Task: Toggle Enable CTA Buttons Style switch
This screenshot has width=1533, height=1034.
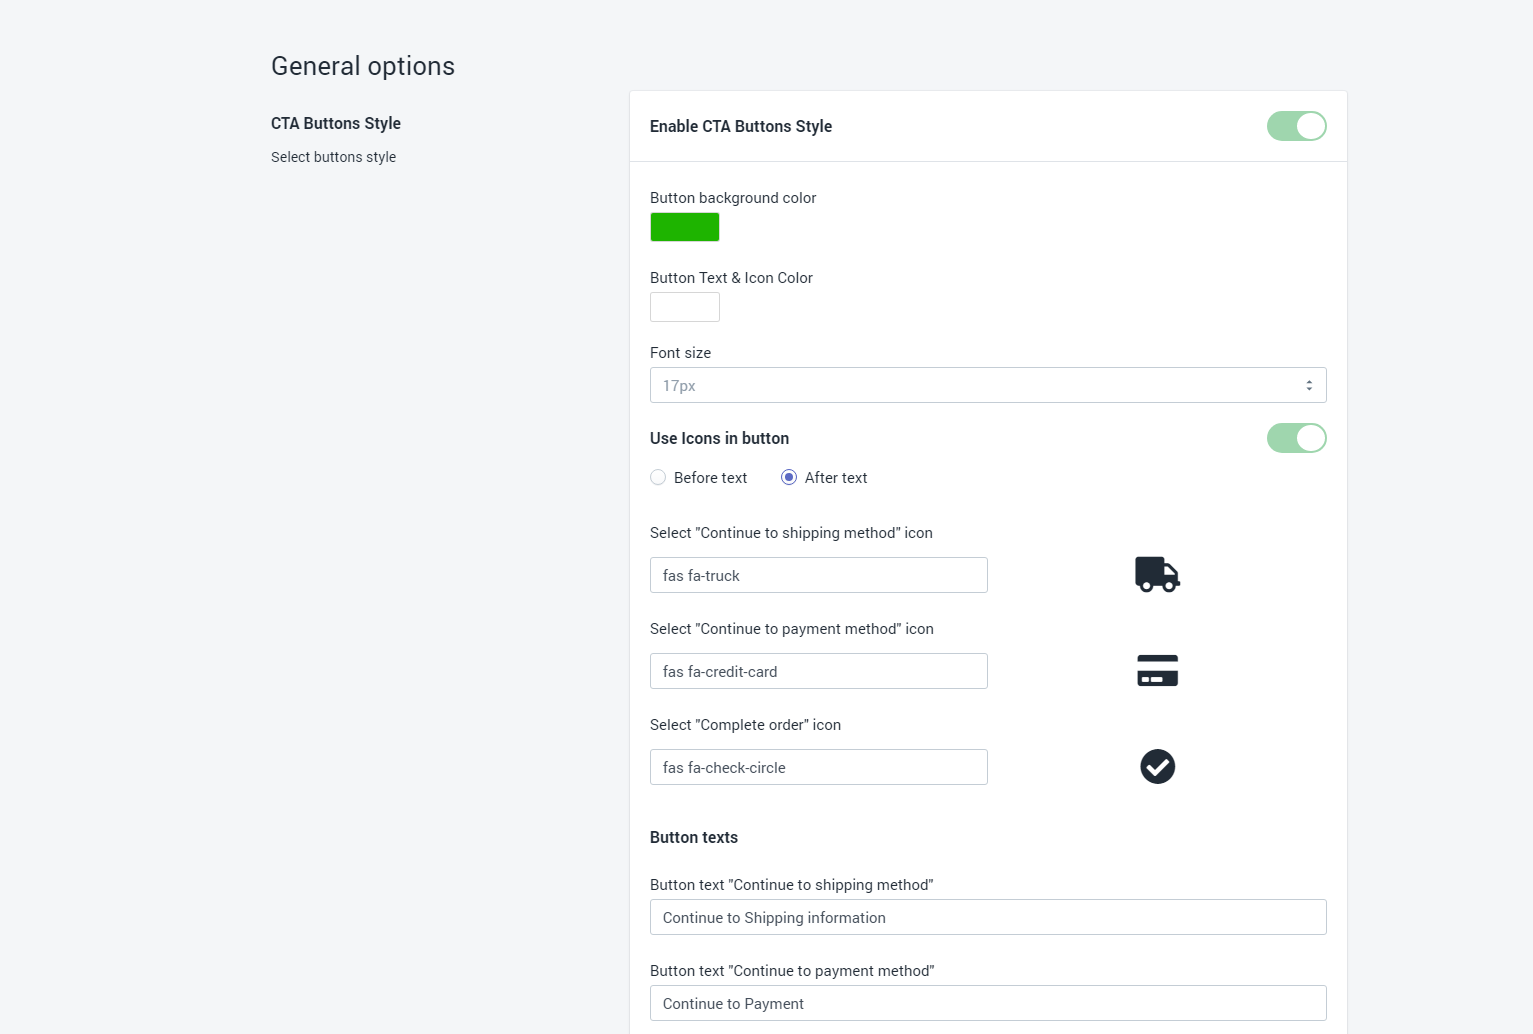Action: click(1296, 126)
